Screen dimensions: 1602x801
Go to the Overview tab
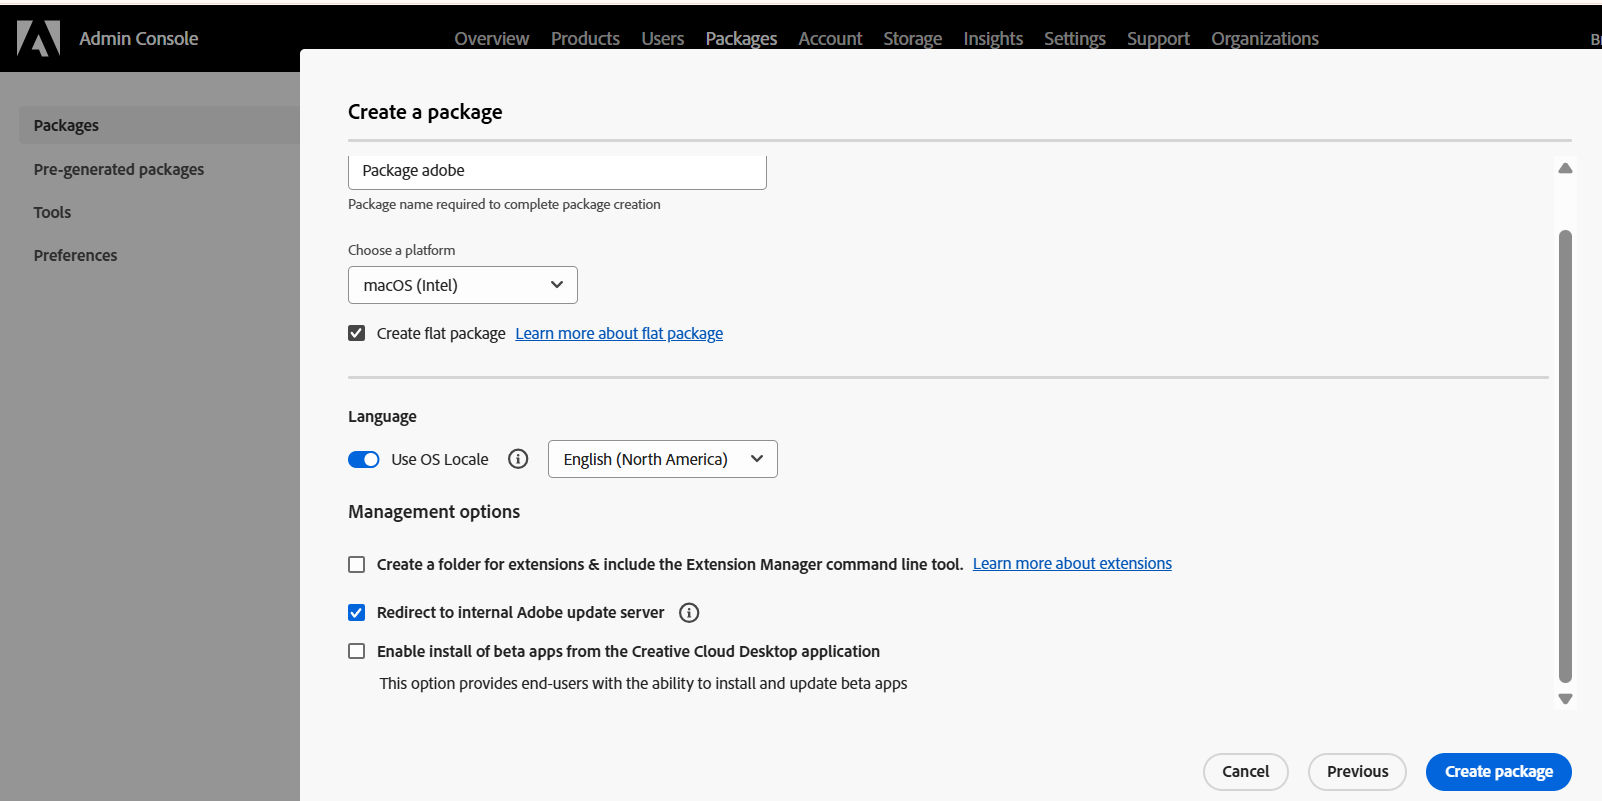coord(491,38)
